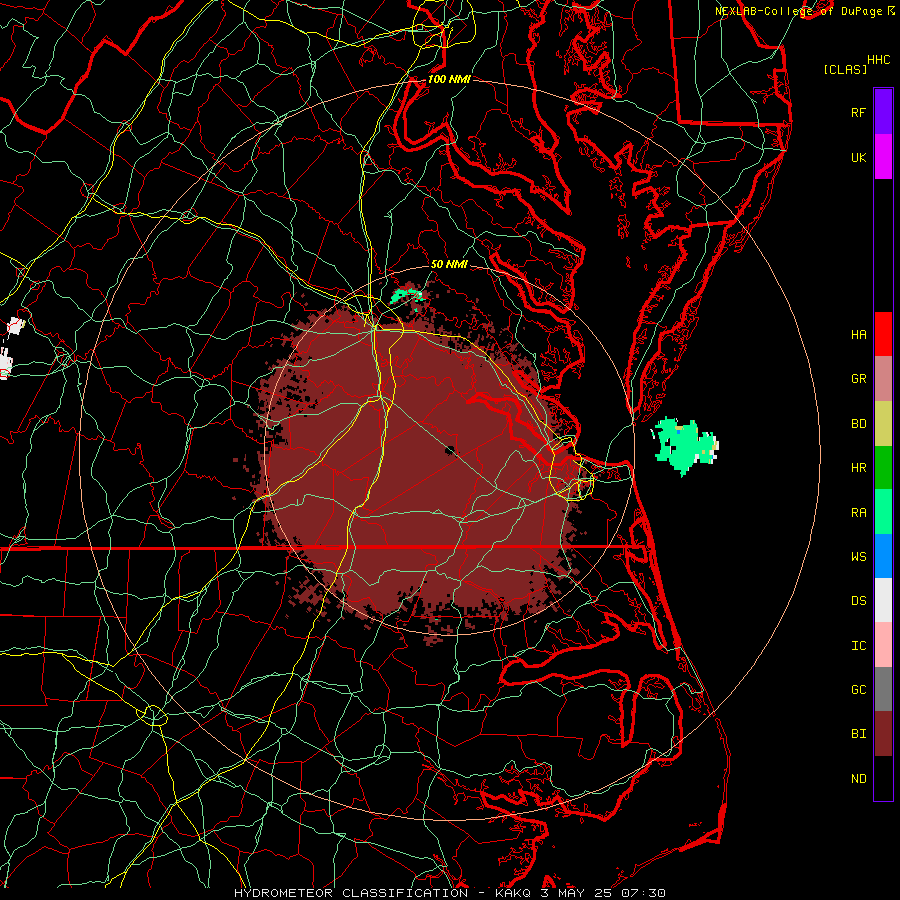The width and height of the screenshot is (900, 900).
Task: Click the GC legend label
Action: (x=858, y=689)
